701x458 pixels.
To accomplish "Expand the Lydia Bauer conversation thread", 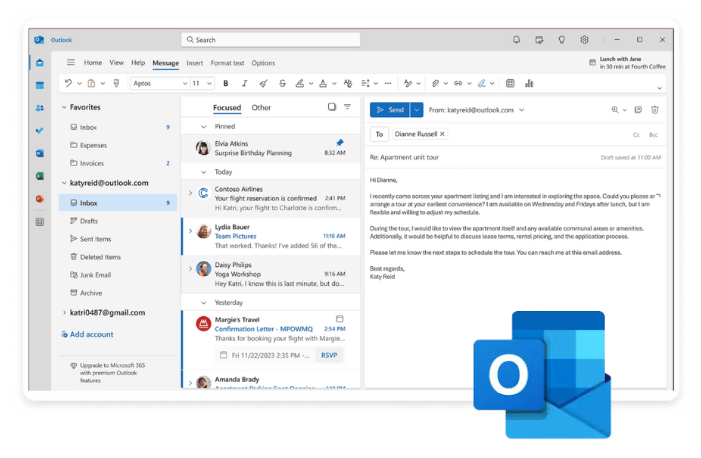I will [190, 231].
